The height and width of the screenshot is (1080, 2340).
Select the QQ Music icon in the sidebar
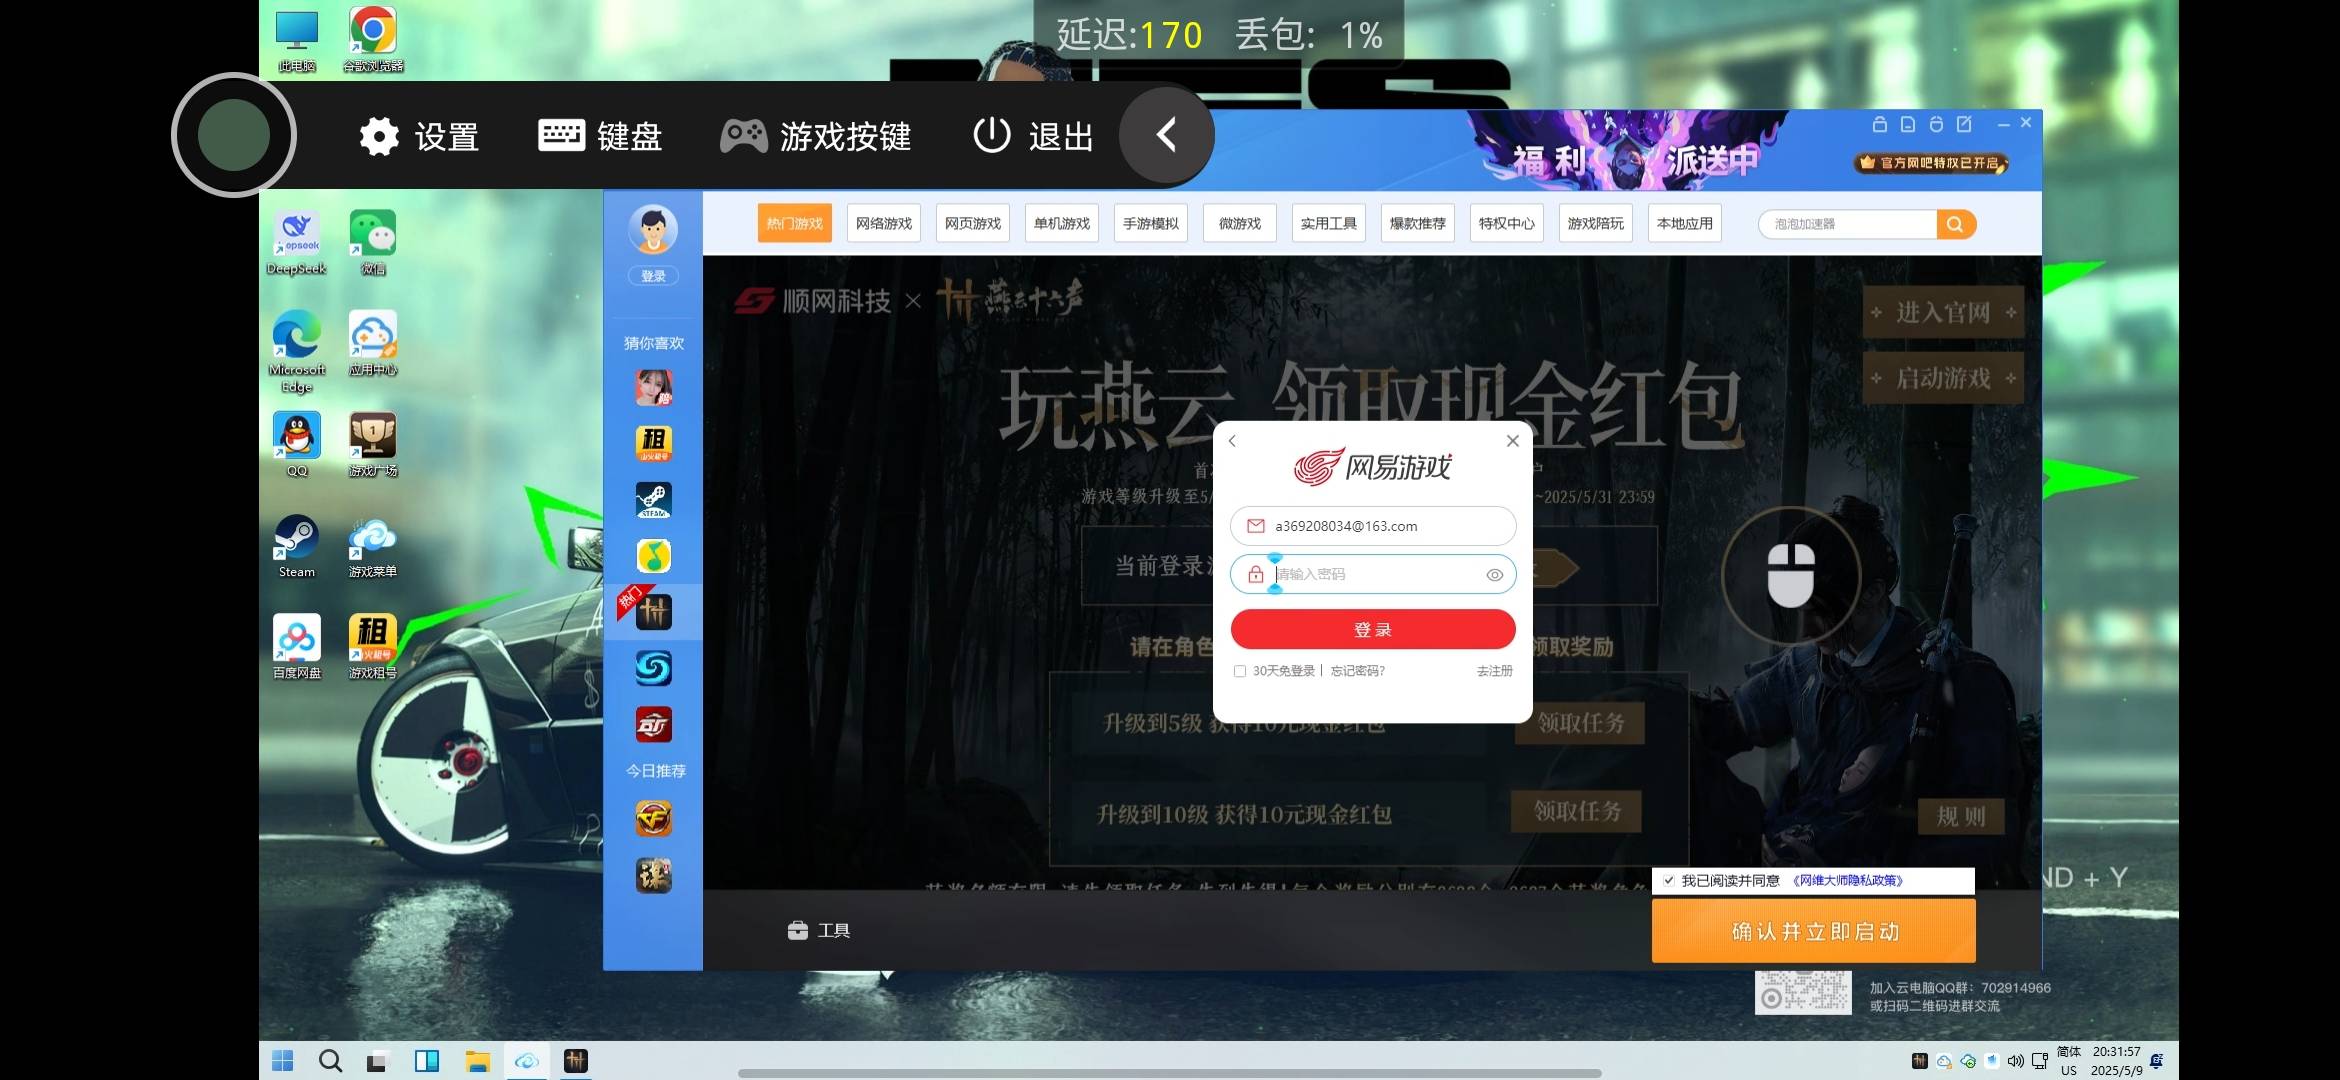(654, 556)
